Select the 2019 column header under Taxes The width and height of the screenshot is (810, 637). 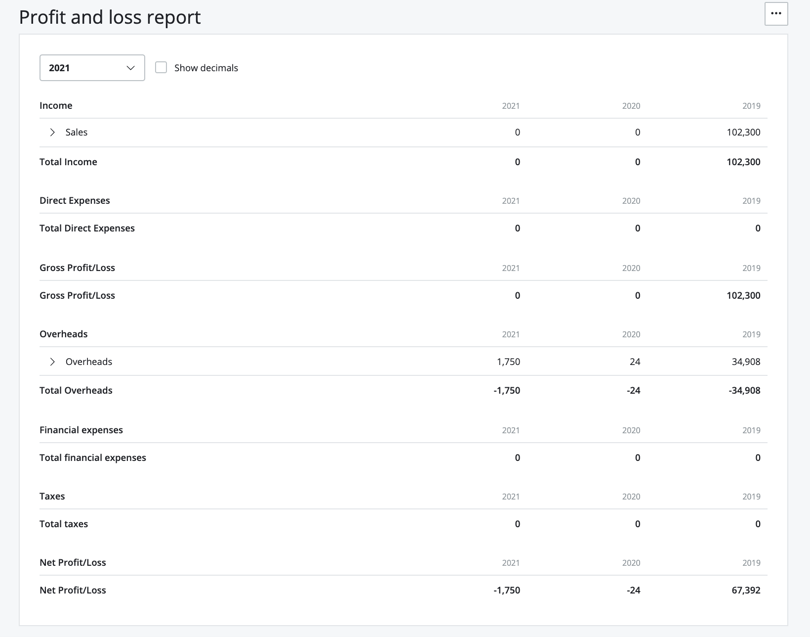(x=751, y=496)
